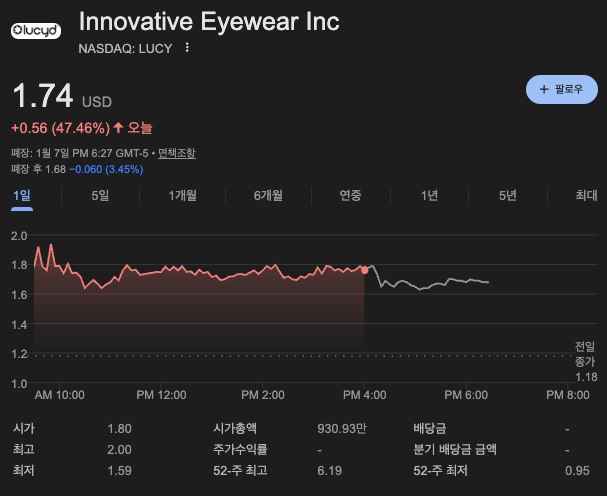607x496 pixels.
Task: Click the PM 12:00 axis label
Action: (x=161, y=395)
